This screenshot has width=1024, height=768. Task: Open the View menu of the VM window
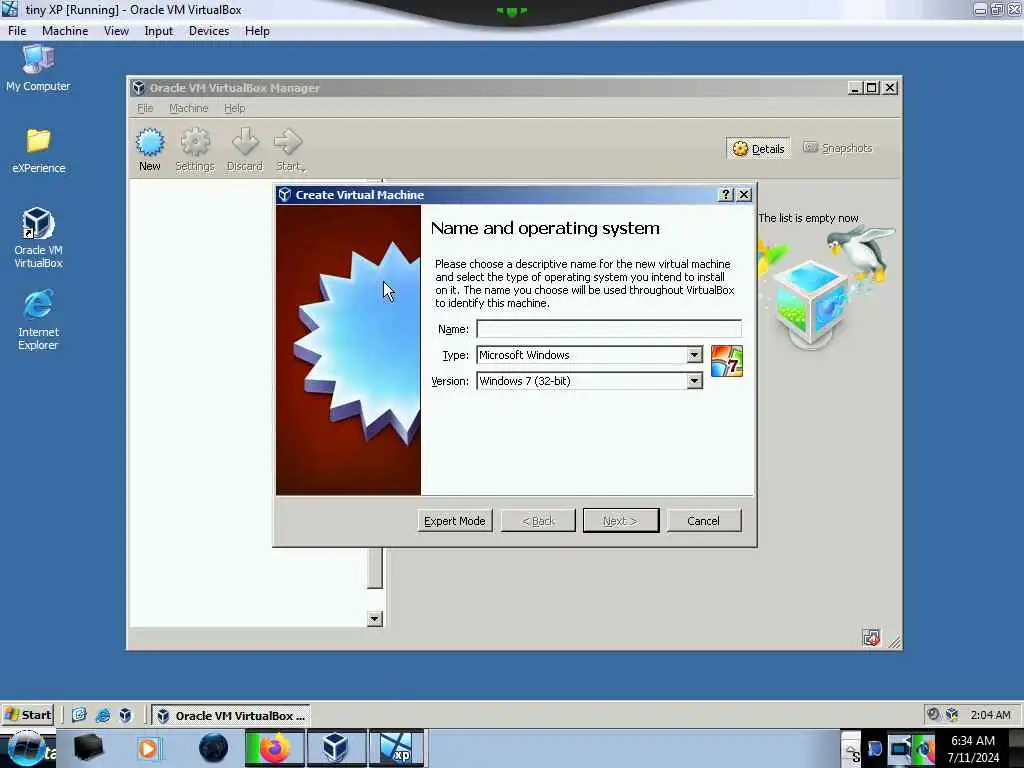(x=116, y=31)
